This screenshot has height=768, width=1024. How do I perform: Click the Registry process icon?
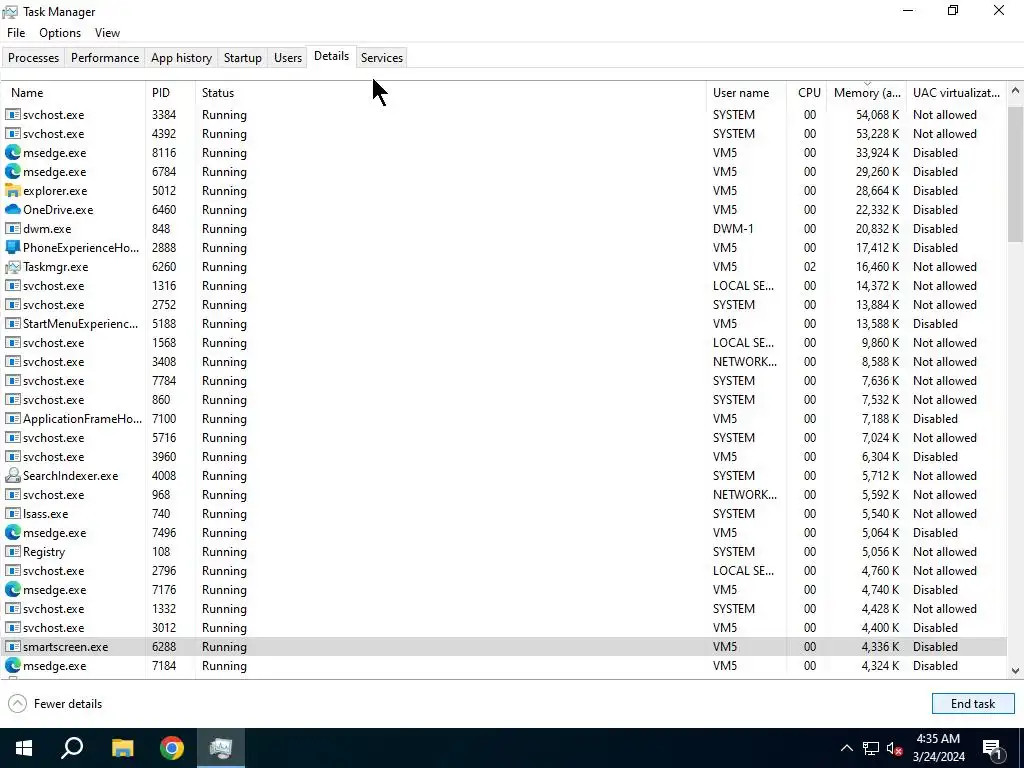[12, 551]
